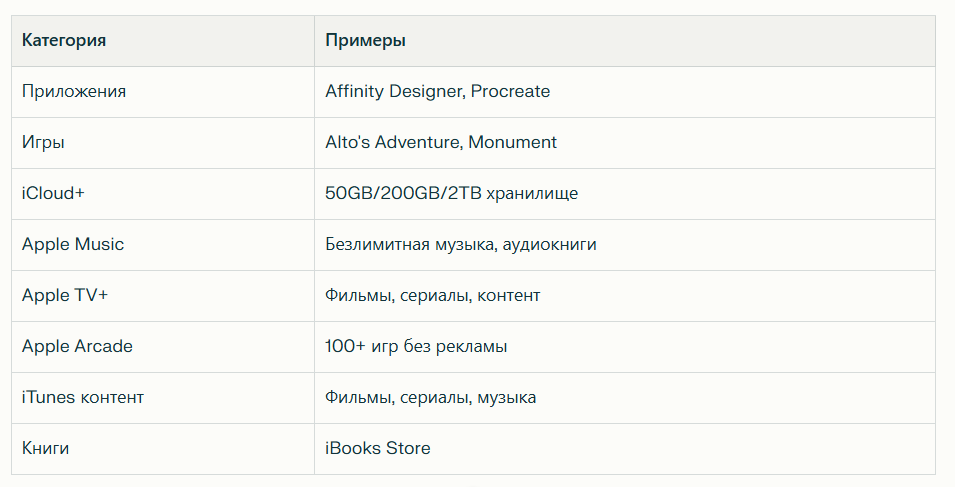Viewport: 955px width, 487px height.
Task: Click '50GB/200GB/2TB хранилище' cell
Action: (625, 194)
